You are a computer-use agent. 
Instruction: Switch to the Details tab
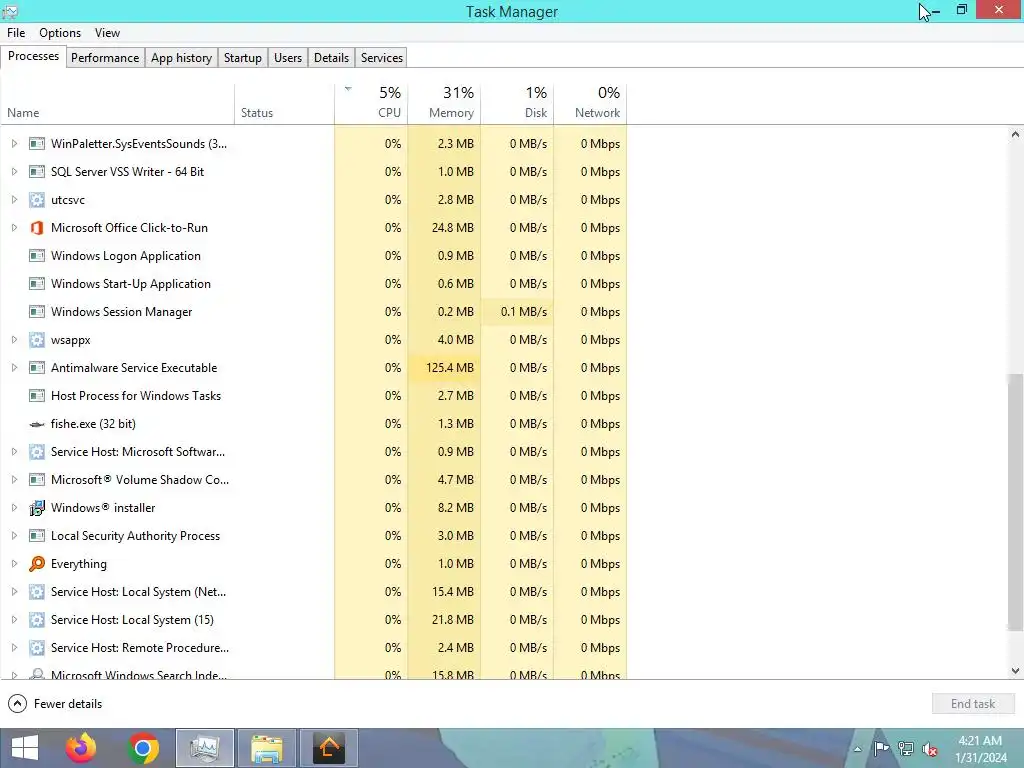[331, 57]
